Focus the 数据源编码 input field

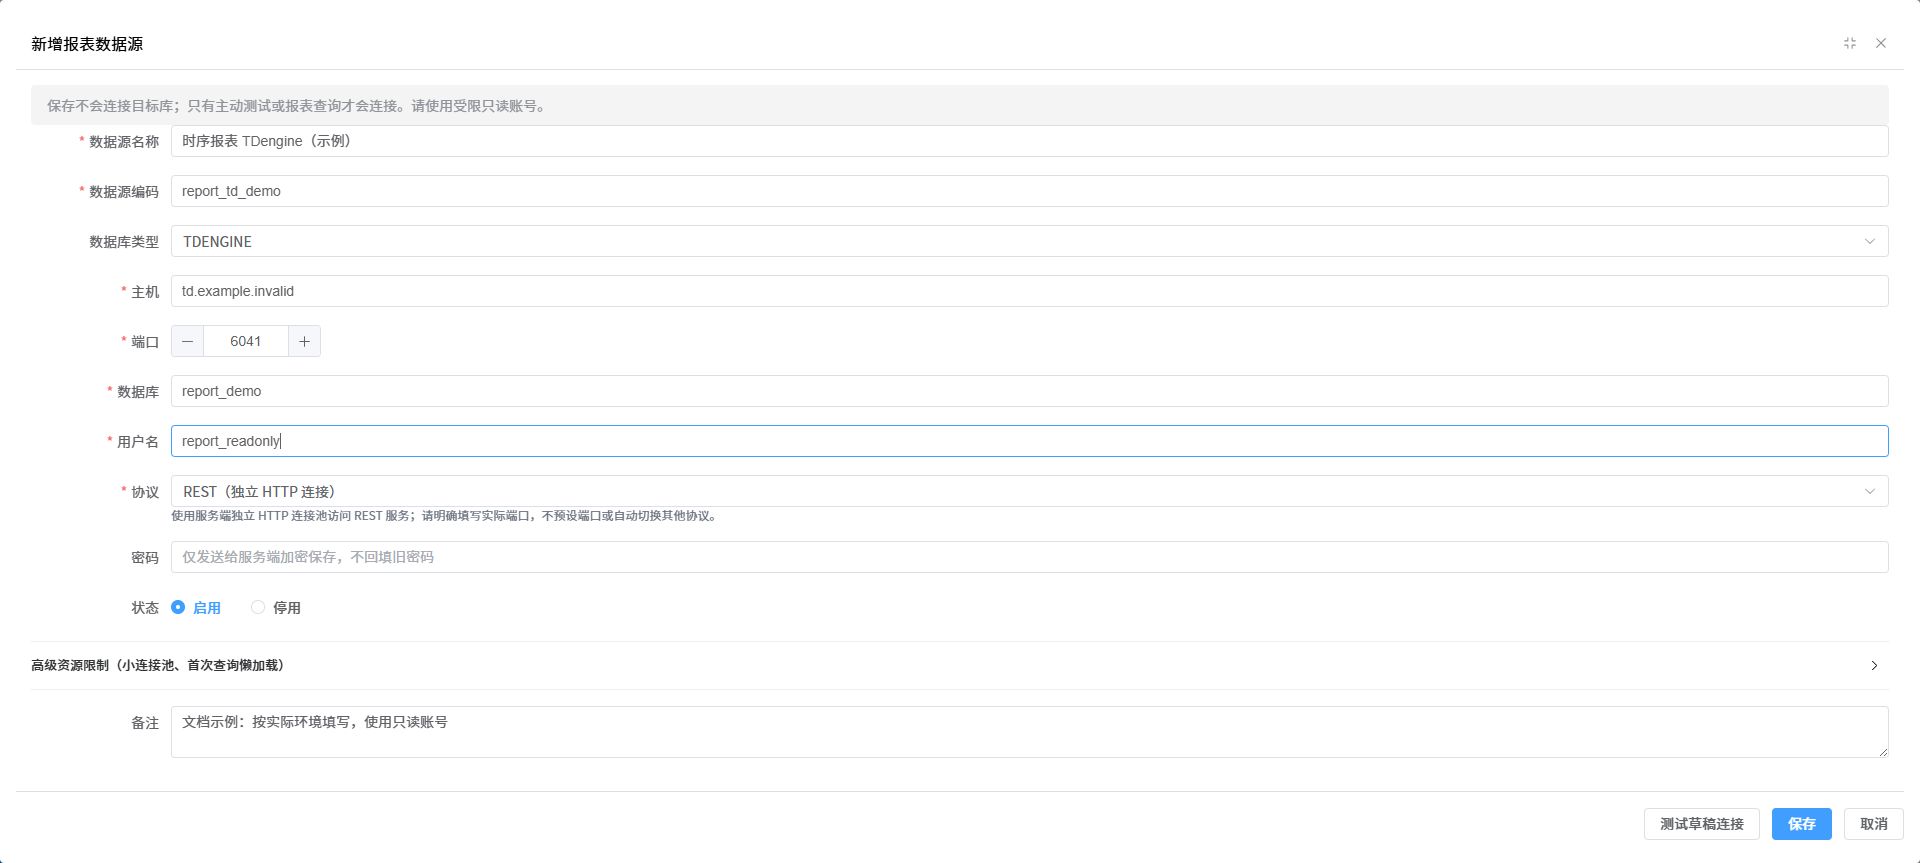tap(1029, 191)
